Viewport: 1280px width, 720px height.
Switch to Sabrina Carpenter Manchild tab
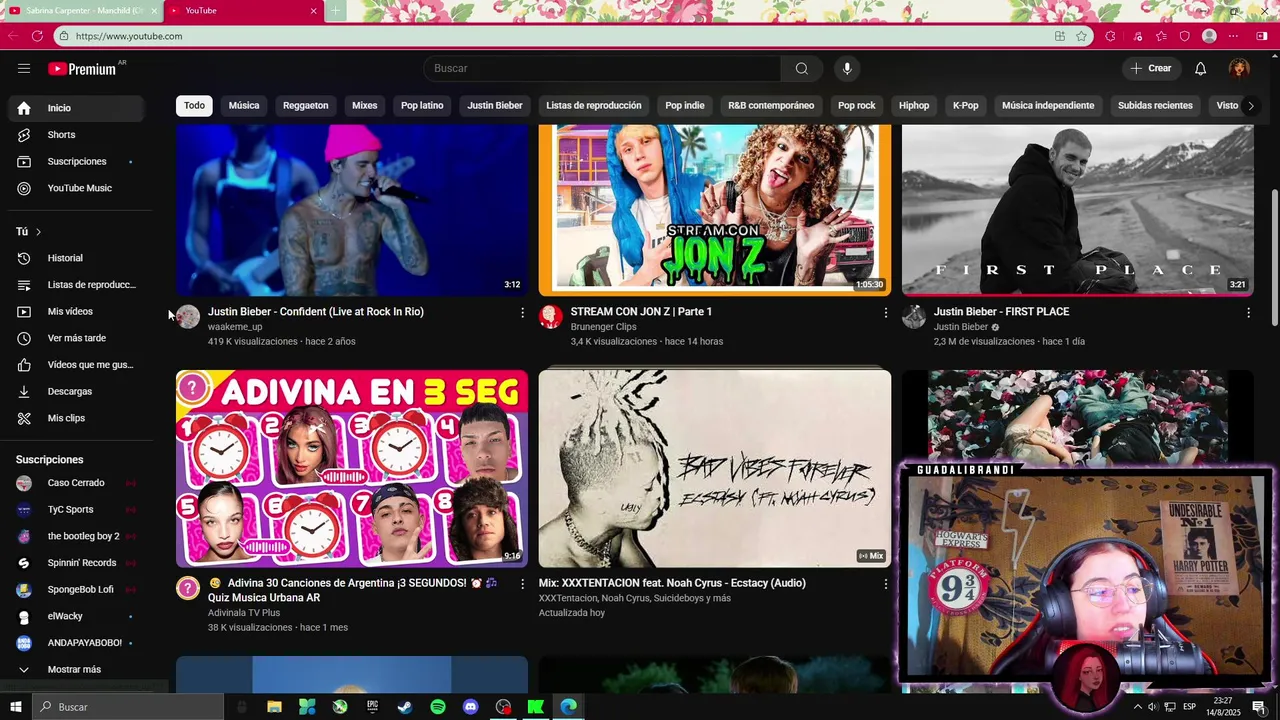pos(82,11)
